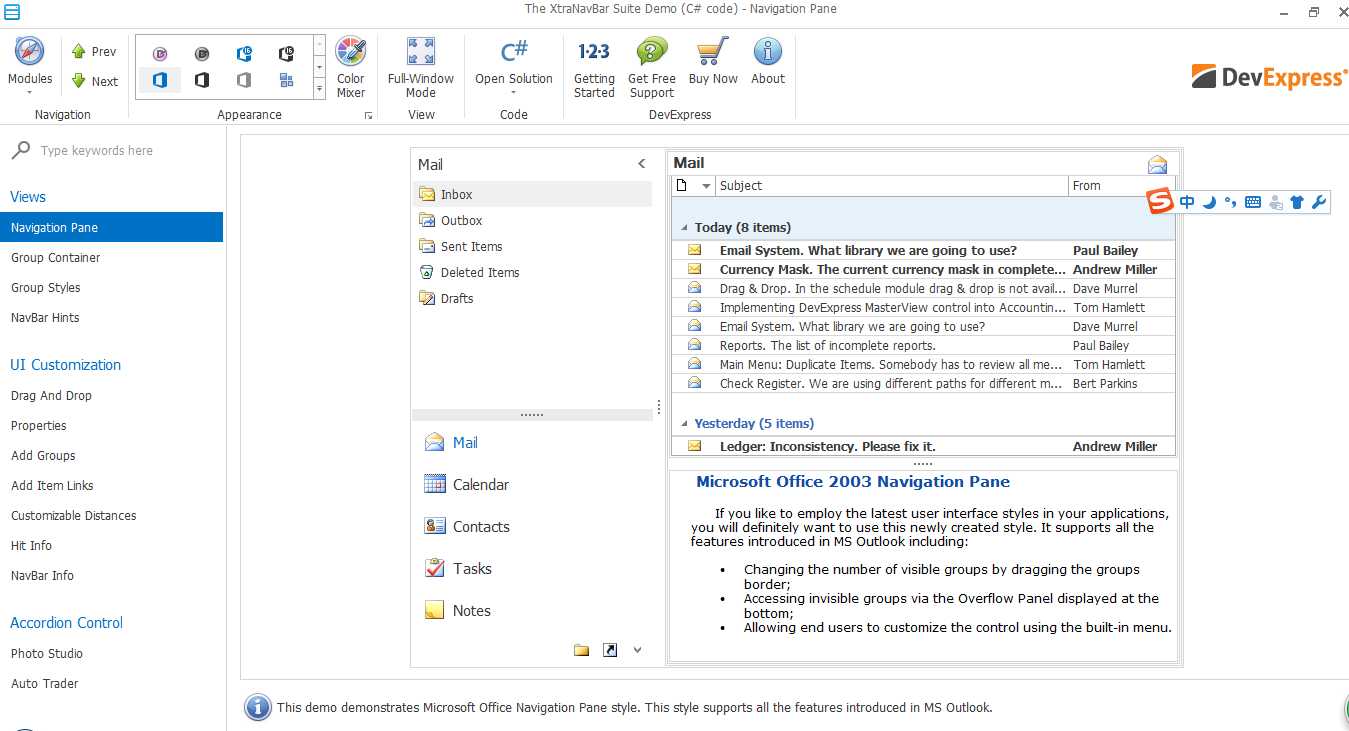The height and width of the screenshot is (731, 1349).
Task: Click the Sogou input method logo
Action: (x=1160, y=202)
